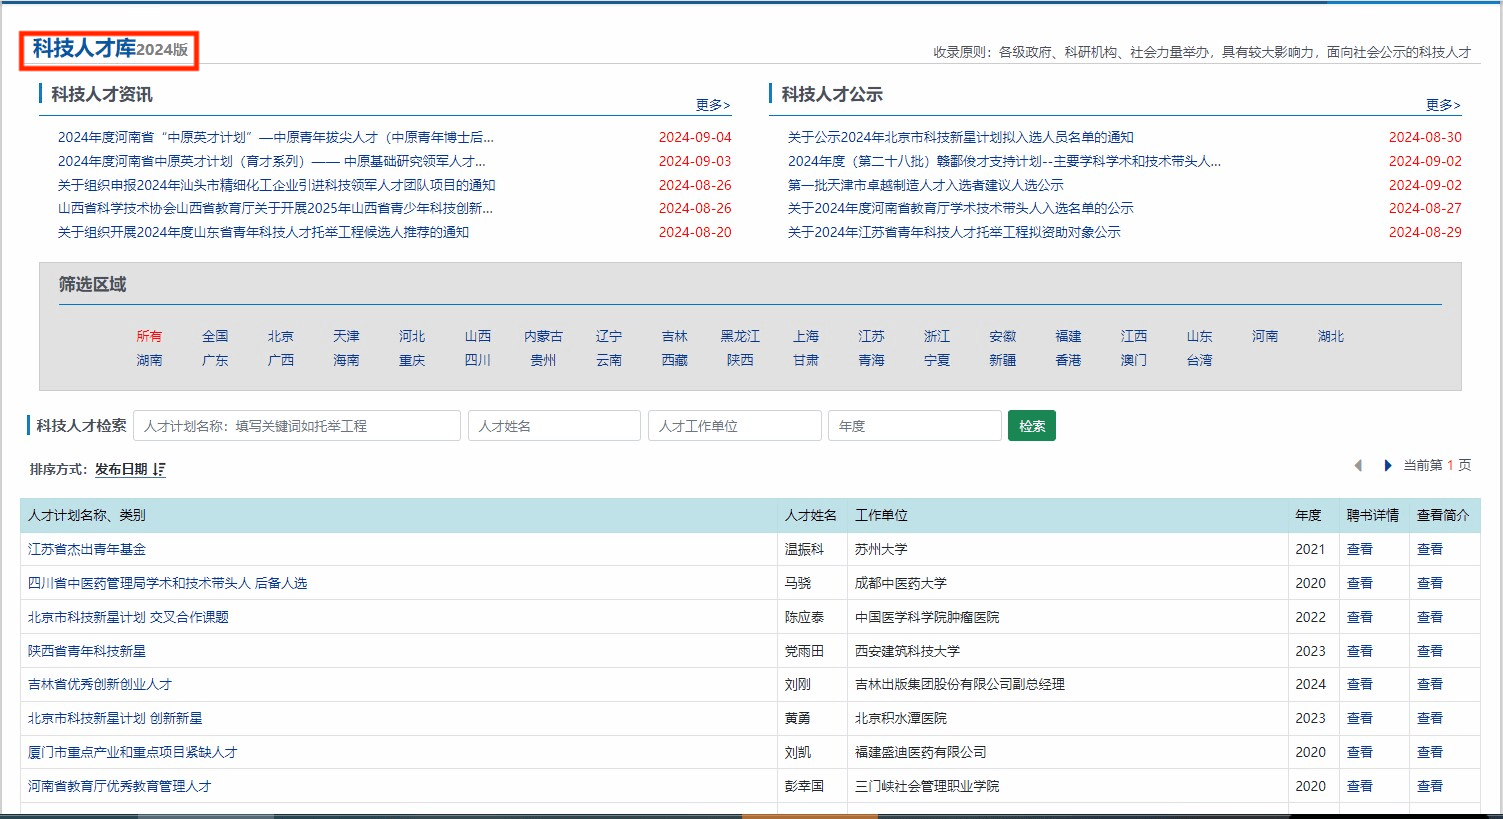Filter by region 新疆
This screenshot has width=1503, height=819.
[x=1003, y=360]
